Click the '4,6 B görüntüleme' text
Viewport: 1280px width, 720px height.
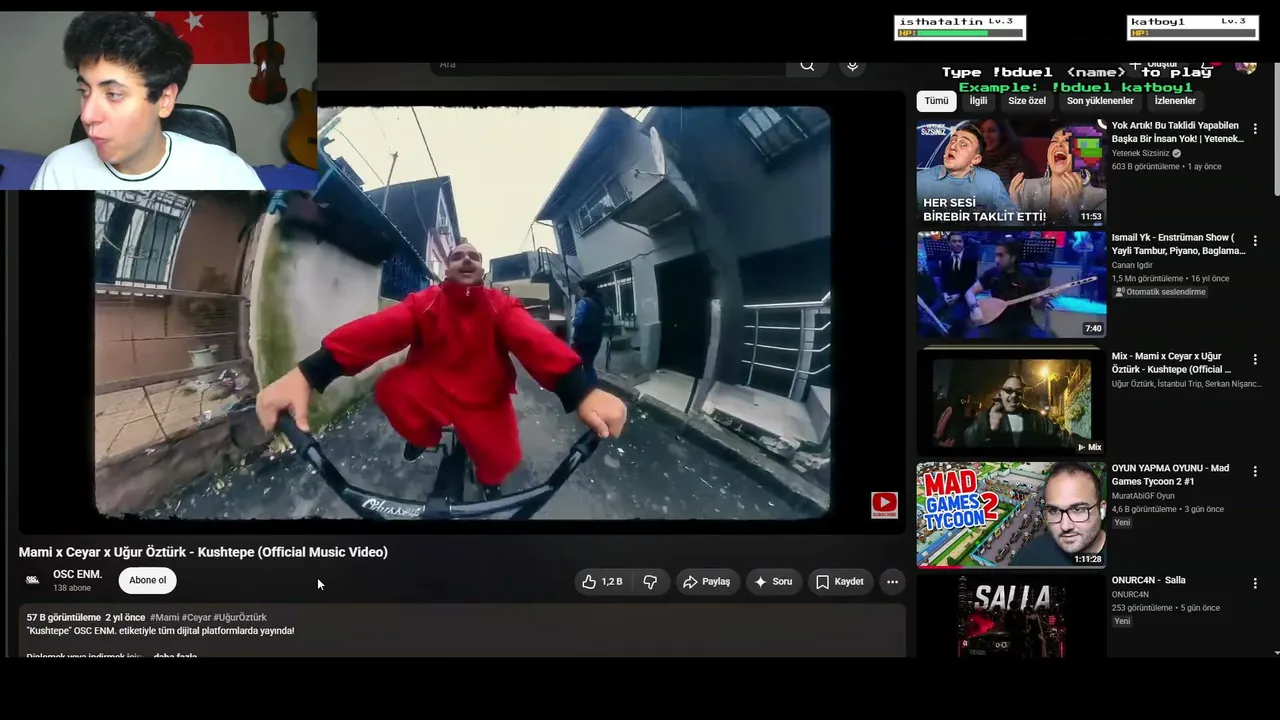point(1145,509)
